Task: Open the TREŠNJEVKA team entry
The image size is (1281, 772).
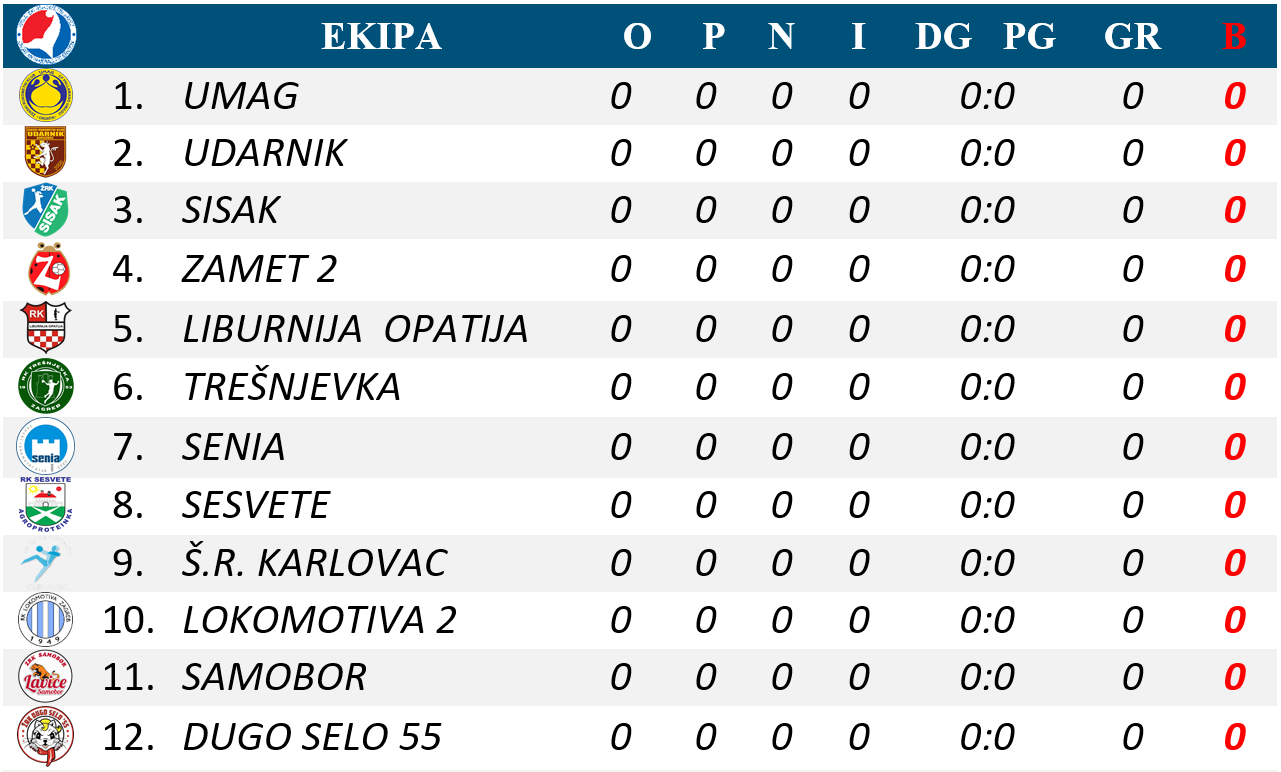Action: 292,386
